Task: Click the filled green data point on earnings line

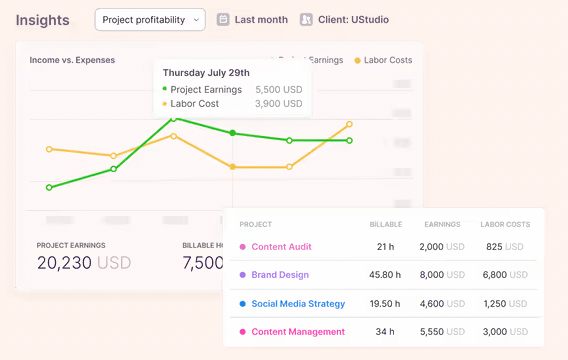Action: click(x=233, y=133)
